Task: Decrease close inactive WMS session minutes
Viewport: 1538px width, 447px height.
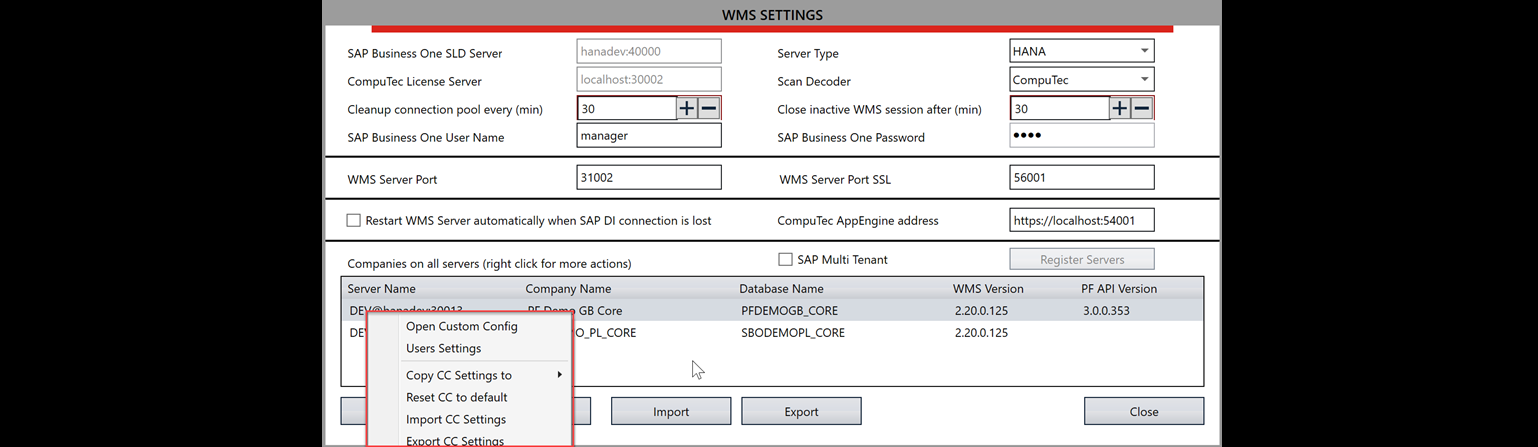Action: 1142,108
